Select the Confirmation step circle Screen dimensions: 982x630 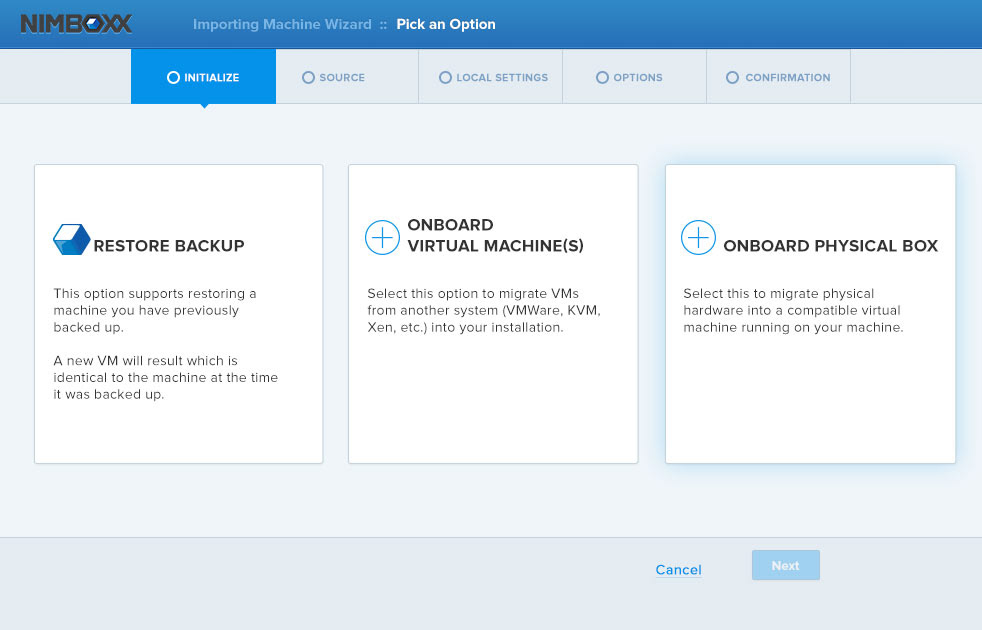pos(732,77)
